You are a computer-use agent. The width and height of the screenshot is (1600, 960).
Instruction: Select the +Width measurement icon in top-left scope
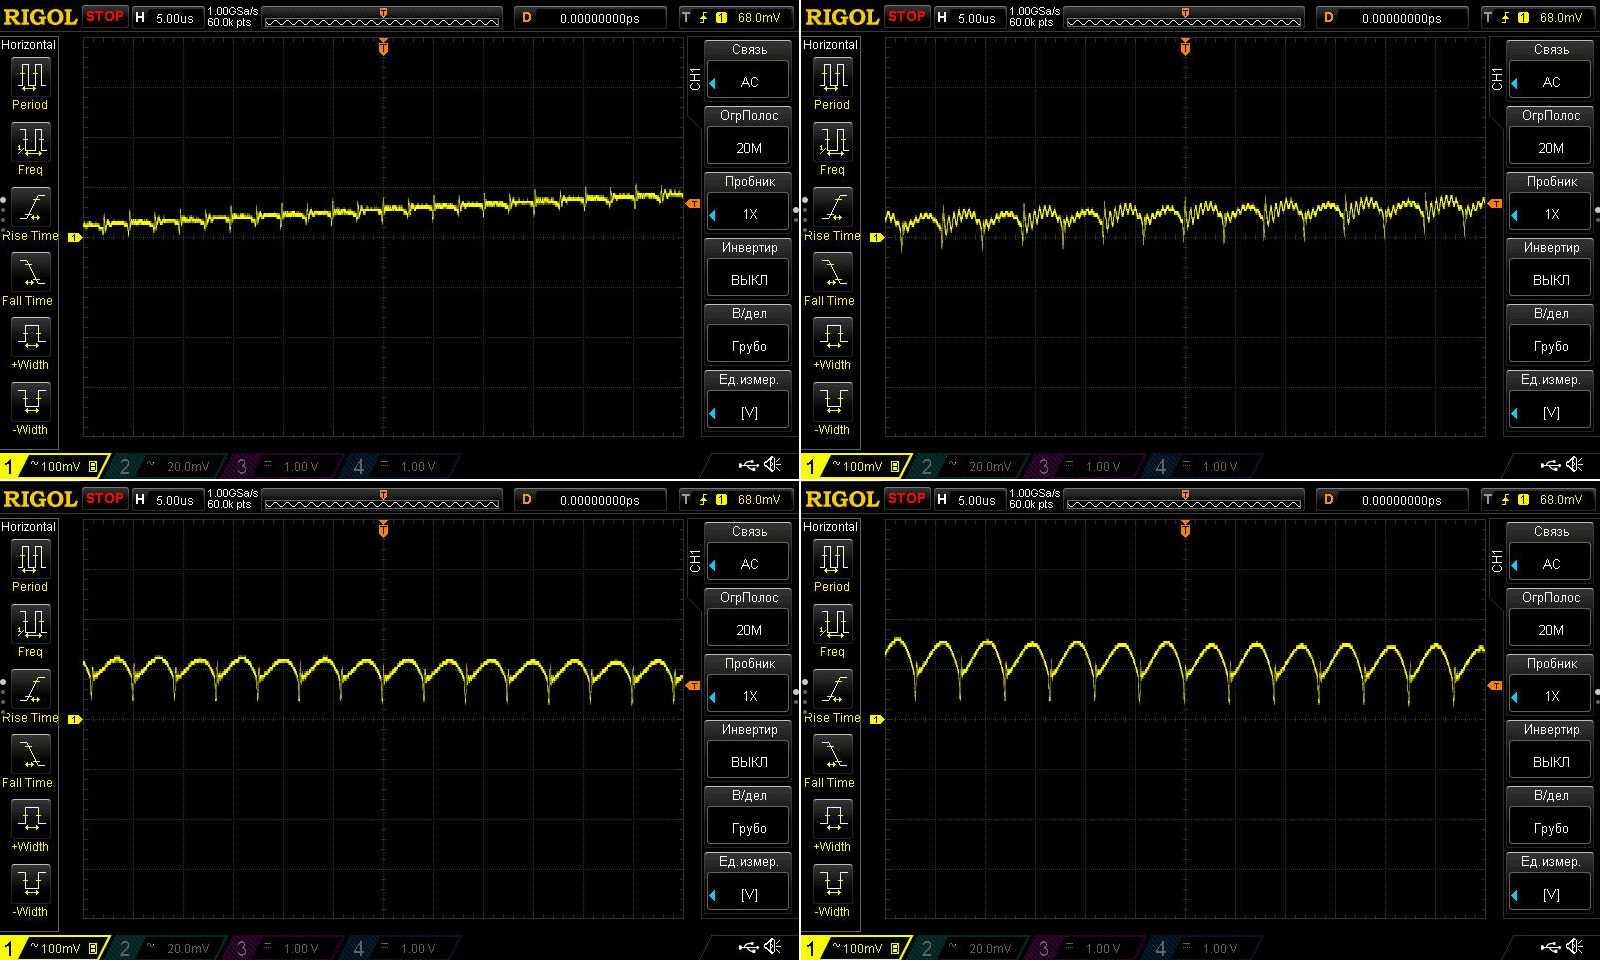30,337
